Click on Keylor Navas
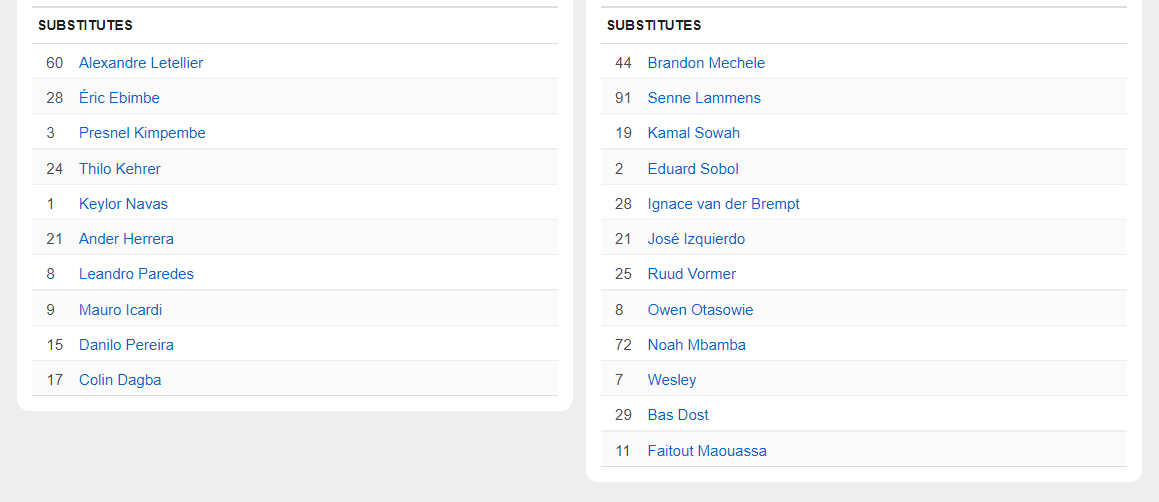 123,204
